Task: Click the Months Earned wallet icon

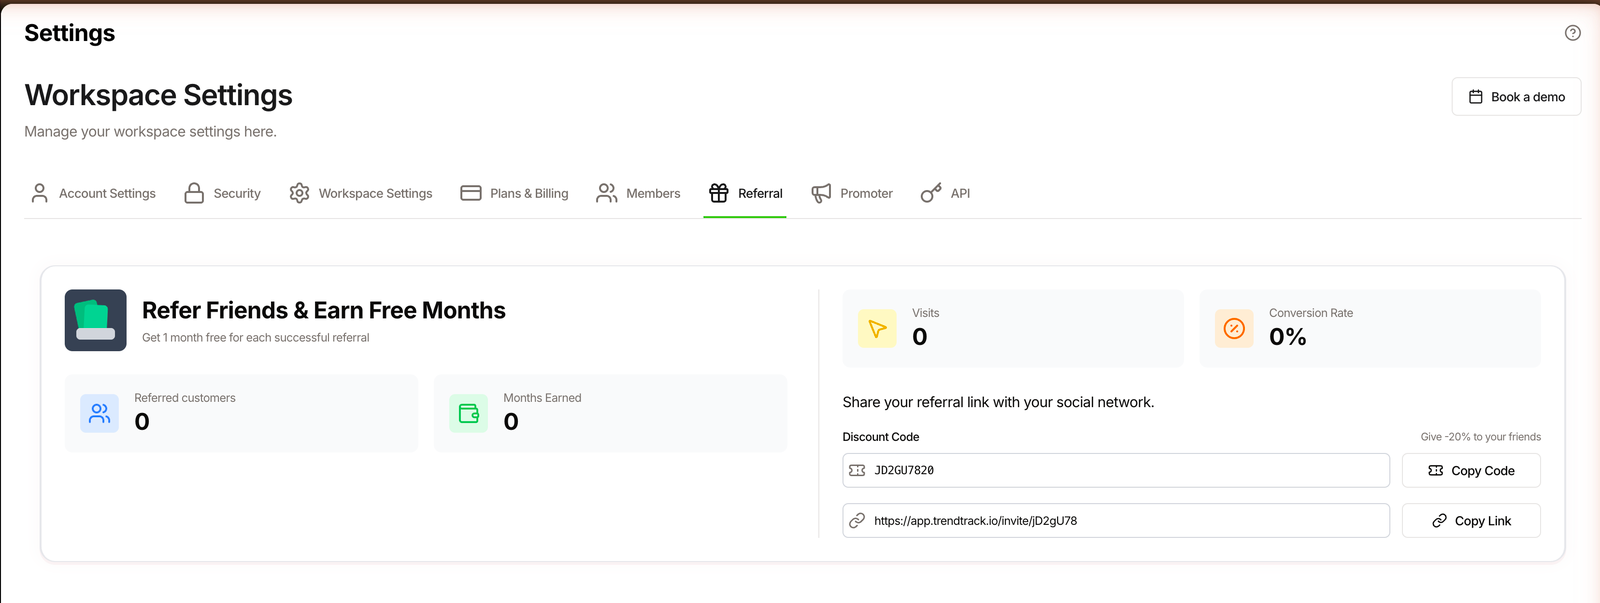Action: (468, 413)
